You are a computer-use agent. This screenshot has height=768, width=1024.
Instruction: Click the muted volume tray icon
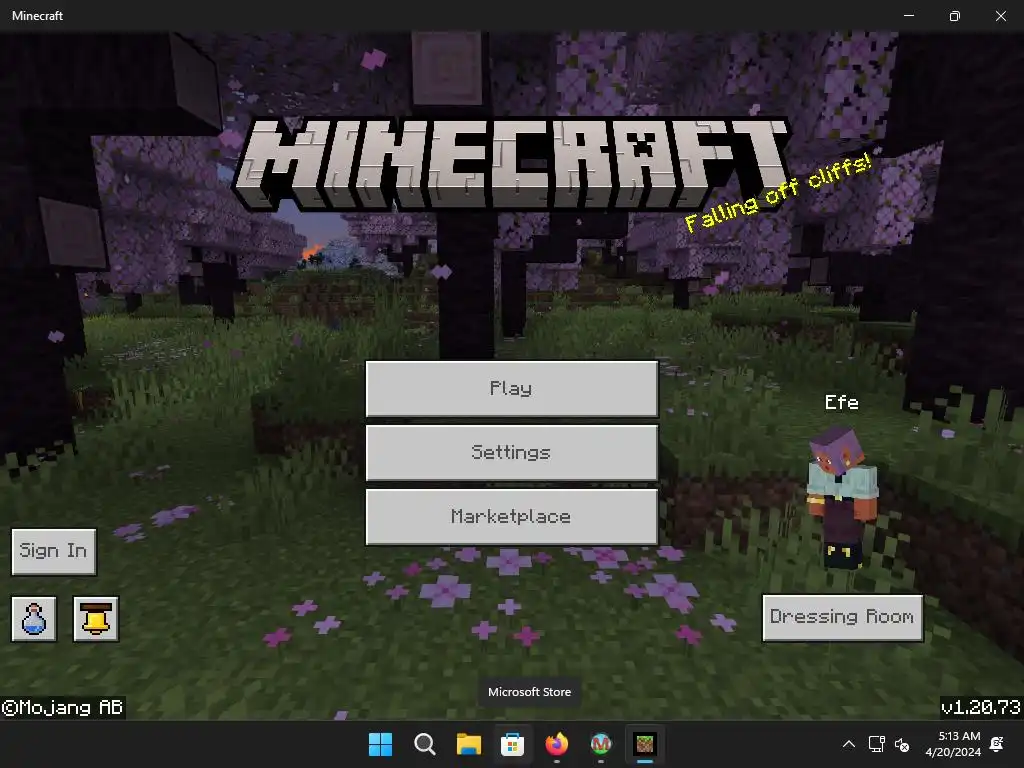(902, 744)
